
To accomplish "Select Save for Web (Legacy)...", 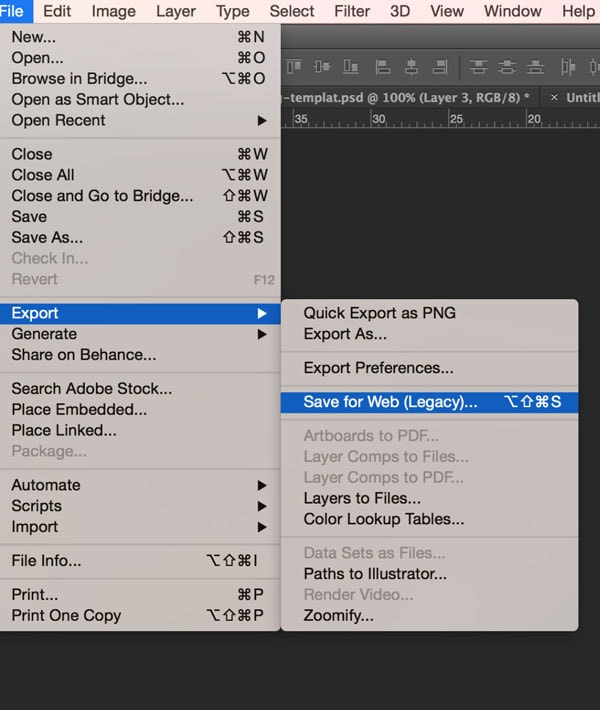I will pos(429,402).
